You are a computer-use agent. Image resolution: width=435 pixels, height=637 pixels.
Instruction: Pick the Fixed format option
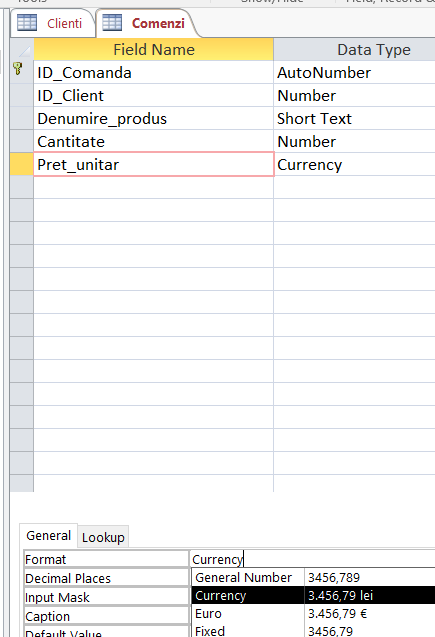(x=313, y=631)
